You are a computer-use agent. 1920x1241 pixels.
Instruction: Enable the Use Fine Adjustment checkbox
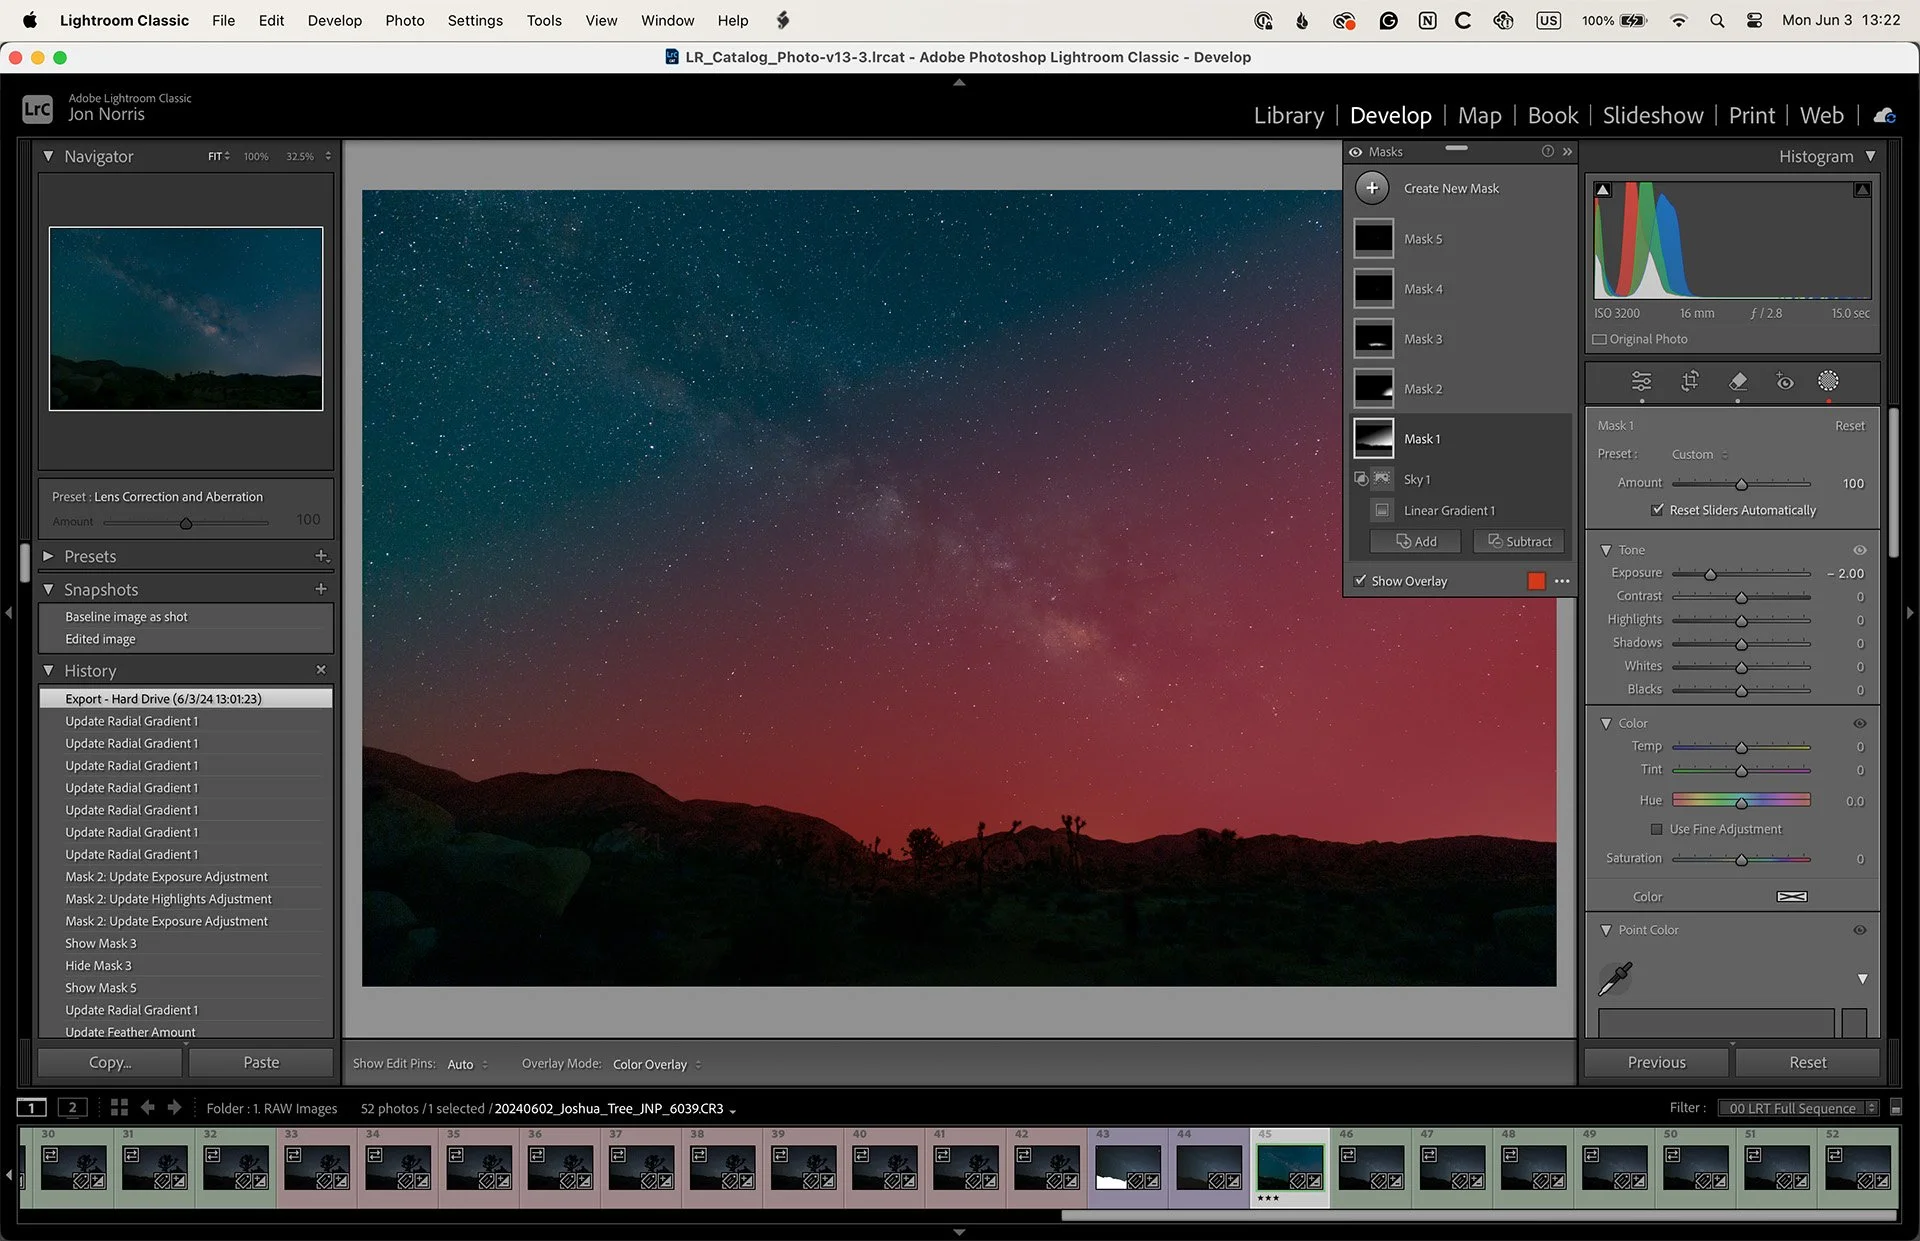(x=1657, y=829)
